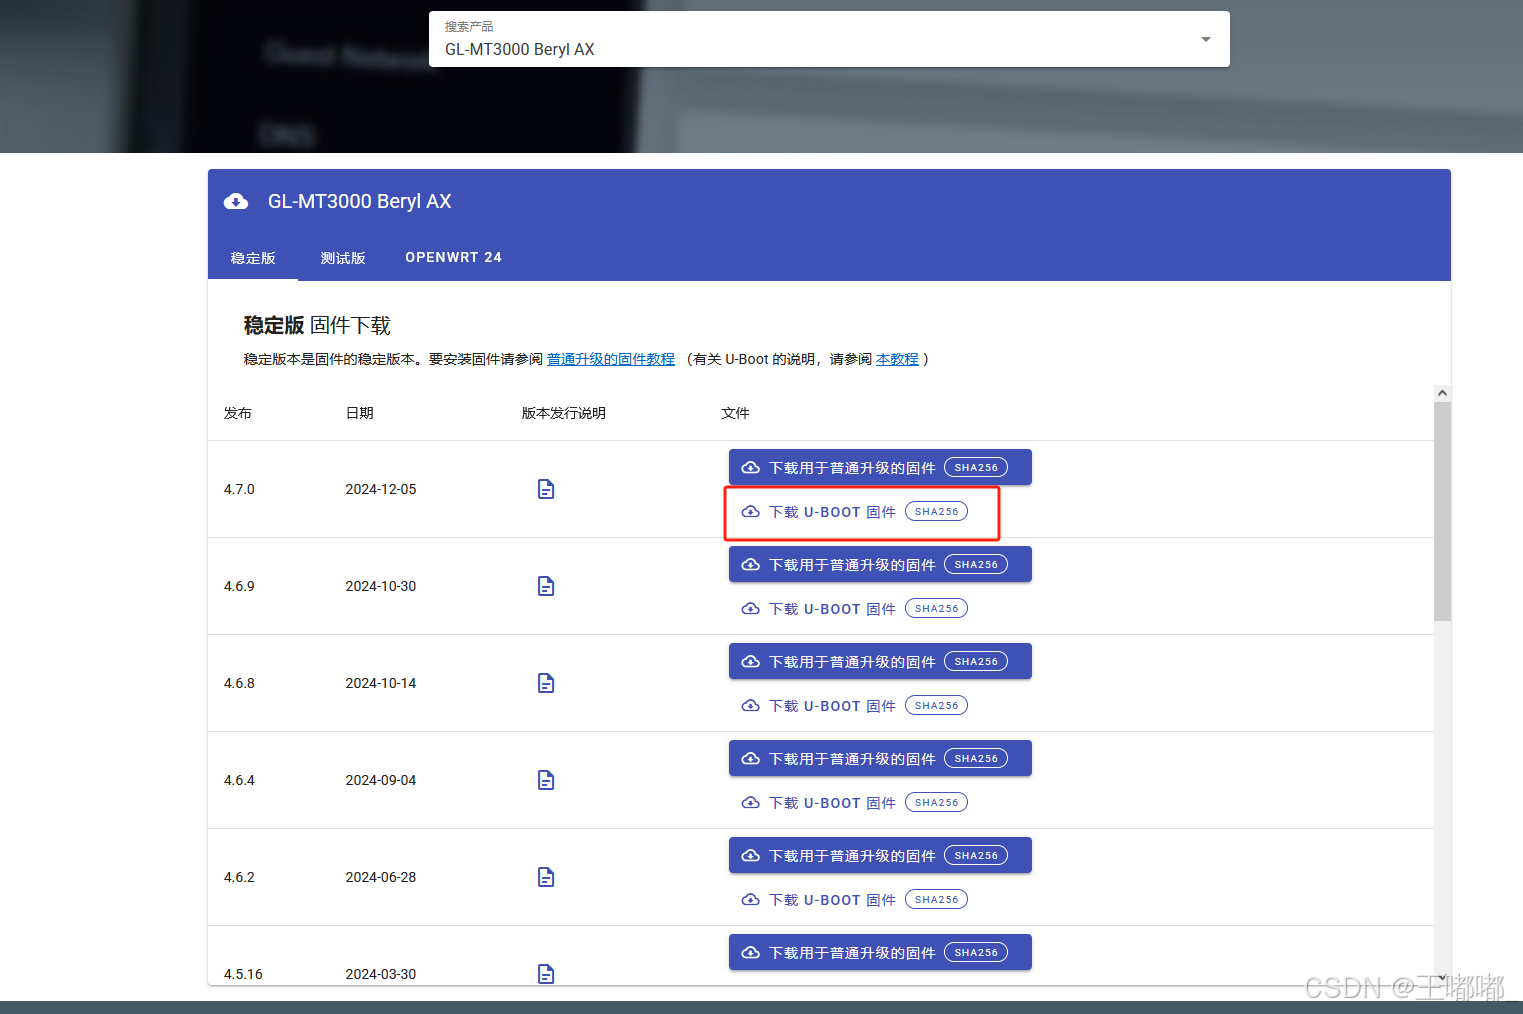
Task: Open release notes icon for version 4.6.2
Action: point(546,877)
